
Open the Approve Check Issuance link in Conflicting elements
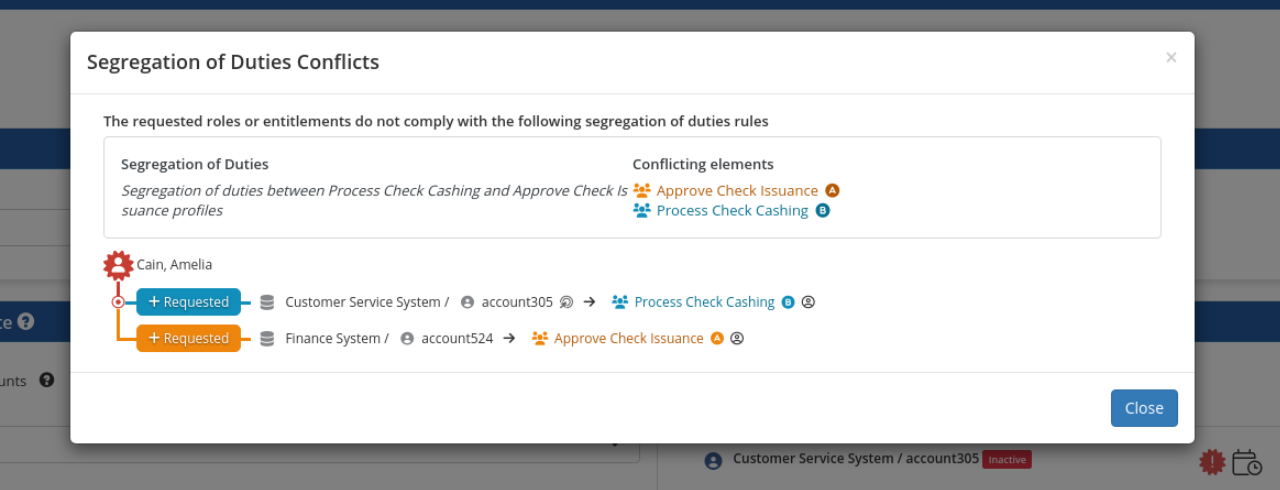tap(737, 191)
